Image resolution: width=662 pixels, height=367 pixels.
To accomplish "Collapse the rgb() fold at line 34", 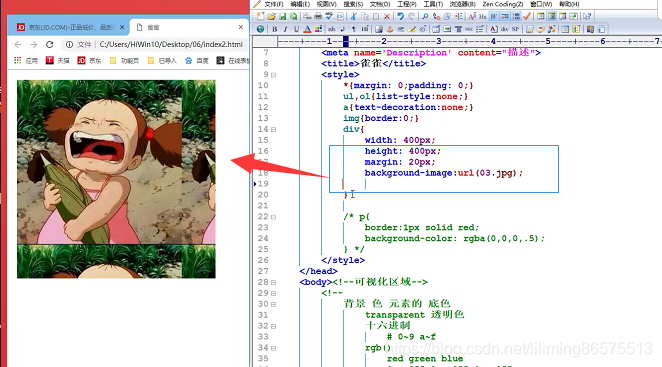I will (274, 348).
